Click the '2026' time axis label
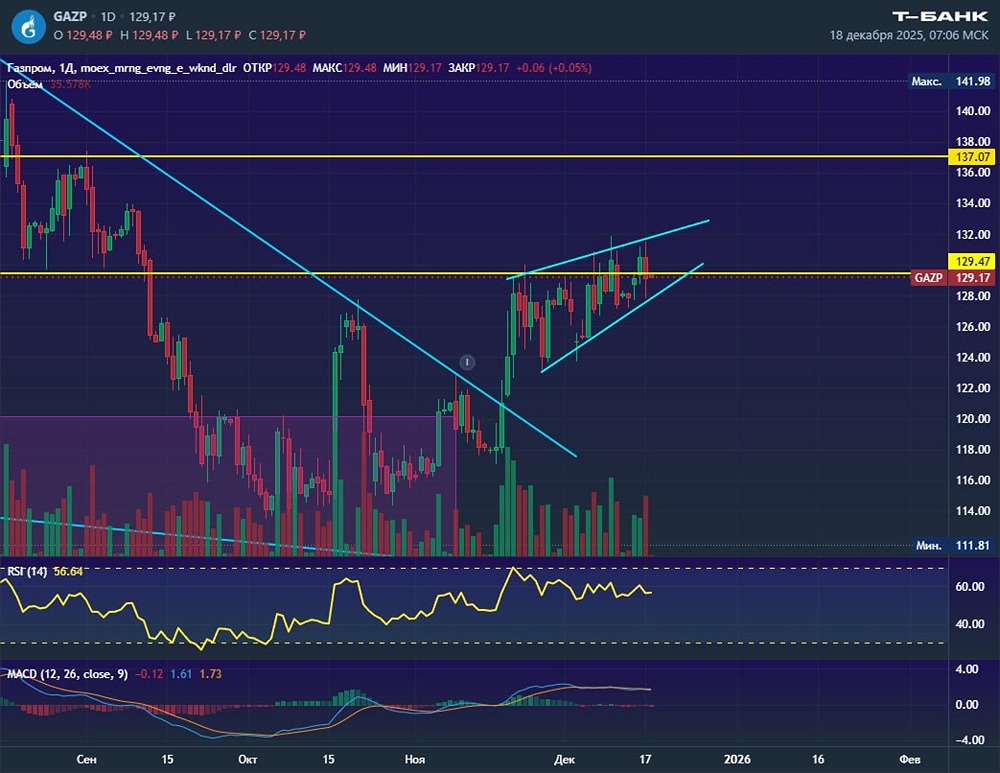 (737, 759)
